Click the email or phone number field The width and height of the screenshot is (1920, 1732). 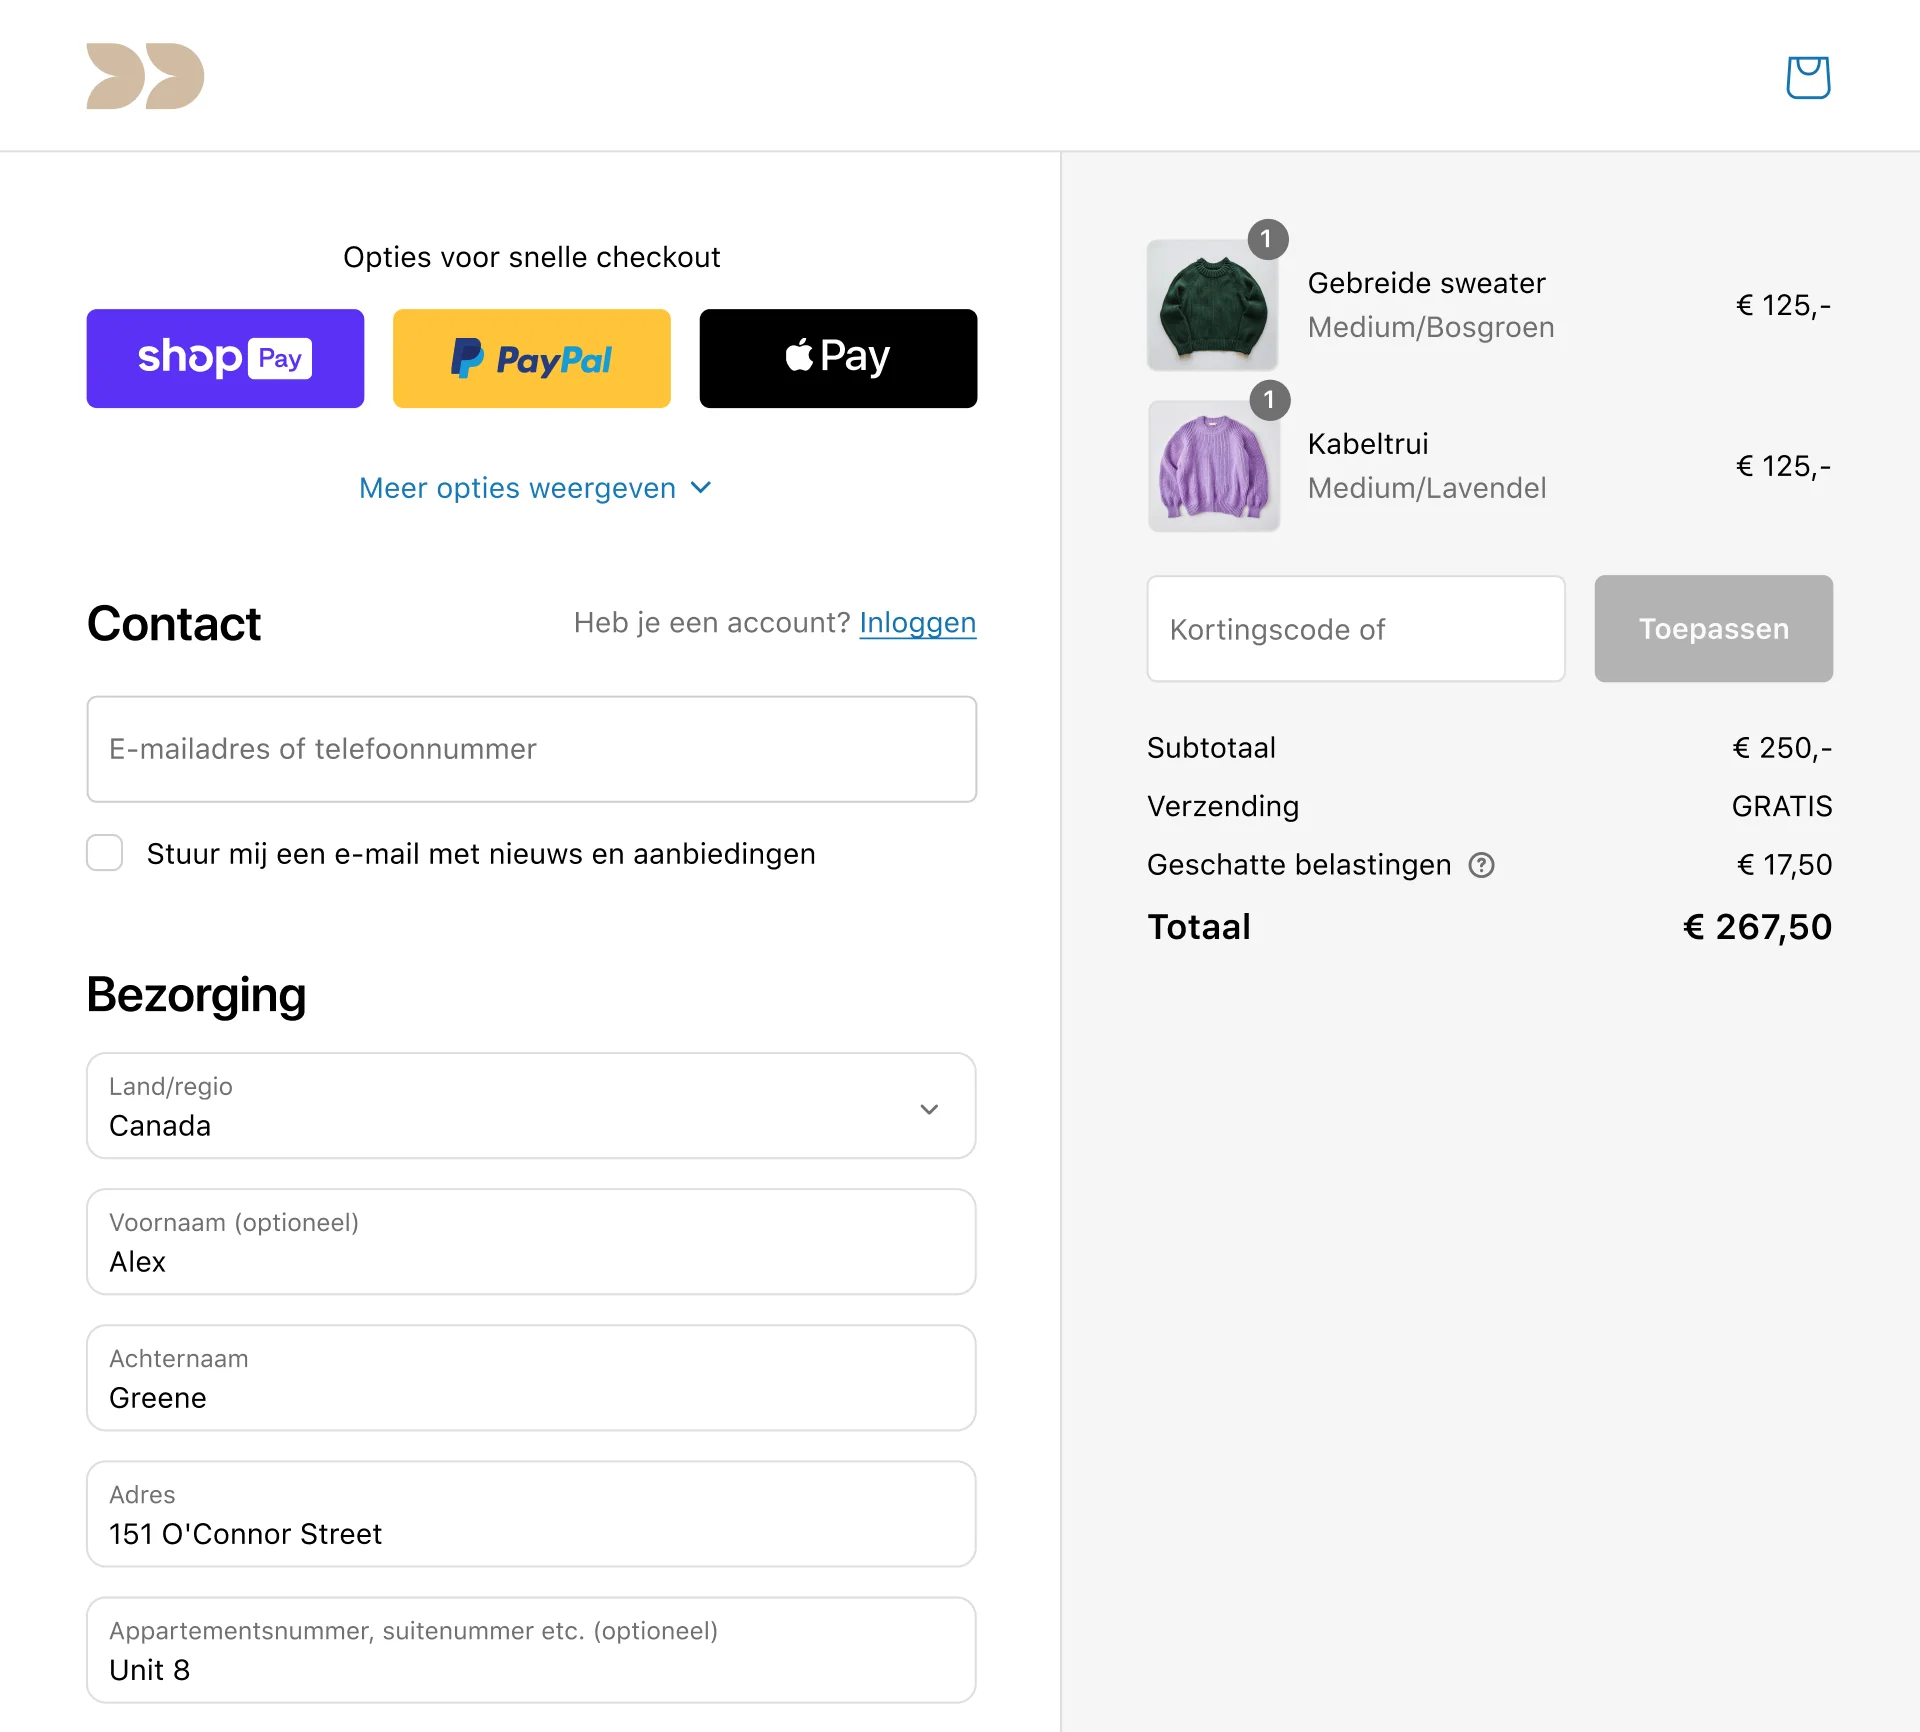[531, 749]
